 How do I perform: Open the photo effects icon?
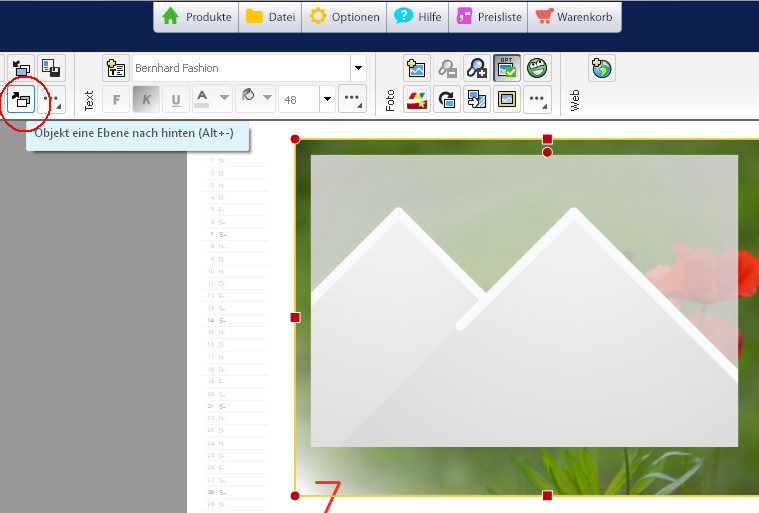417,100
